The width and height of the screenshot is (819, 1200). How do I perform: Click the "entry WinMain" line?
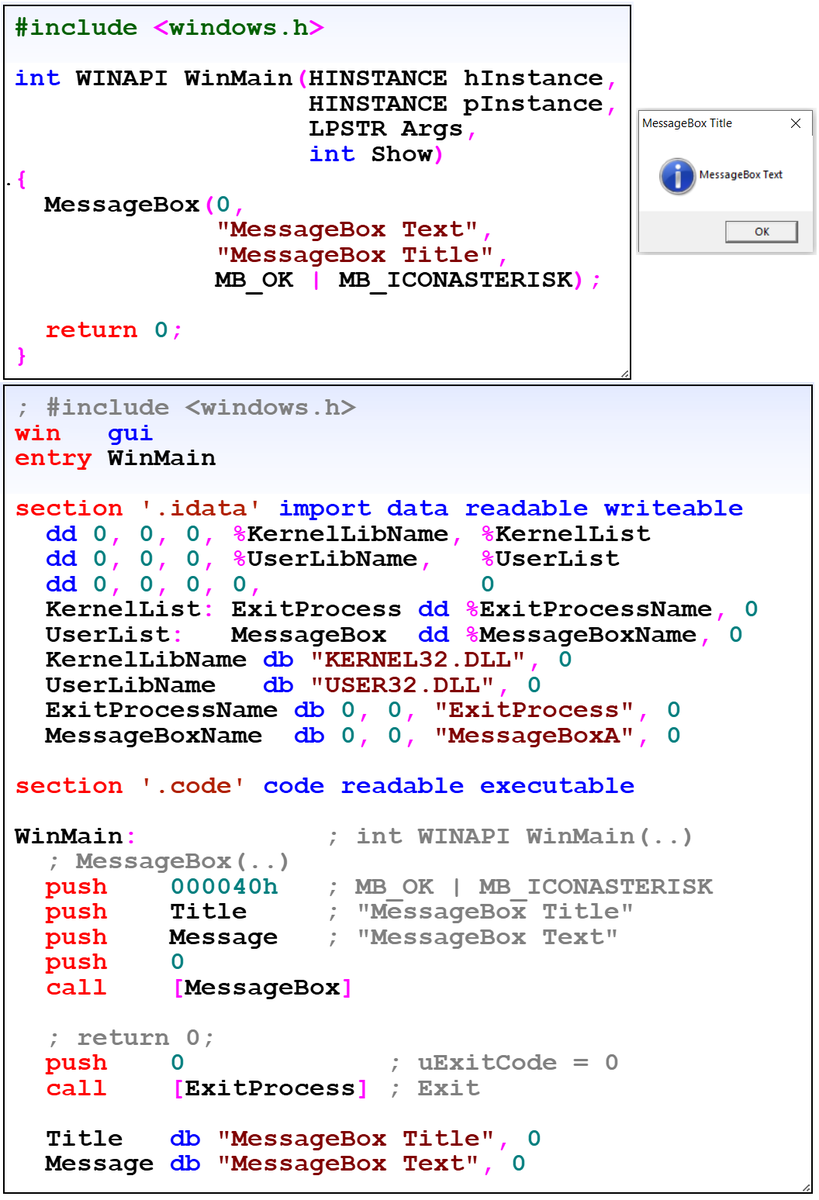pyautogui.click(x=115, y=459)
